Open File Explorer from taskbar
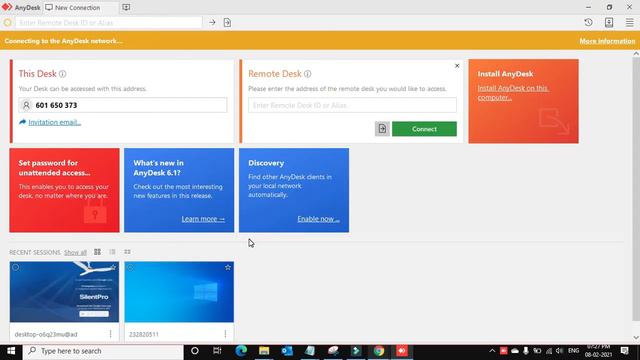The width and height of the screenshot is (640, 360). click(264, 351)
